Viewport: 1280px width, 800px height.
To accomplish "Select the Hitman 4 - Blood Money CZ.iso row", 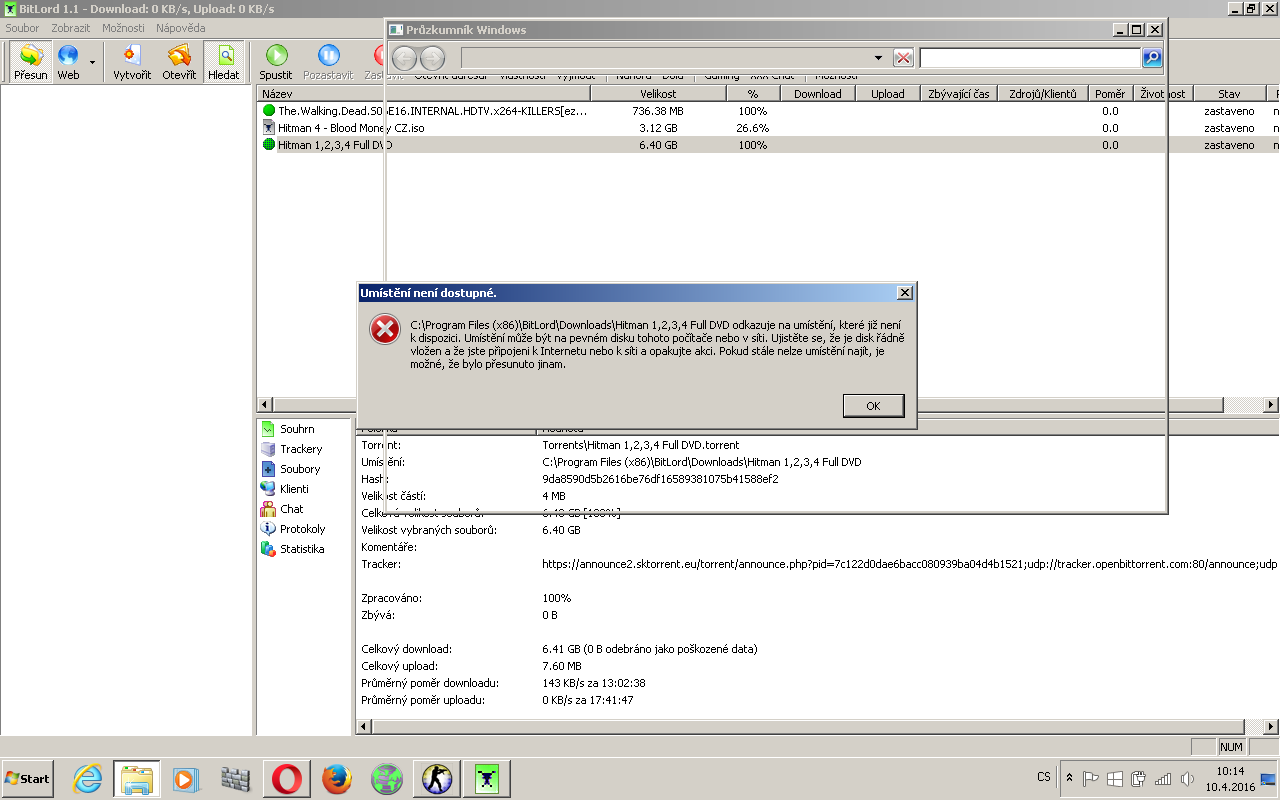I will [768, 128].
